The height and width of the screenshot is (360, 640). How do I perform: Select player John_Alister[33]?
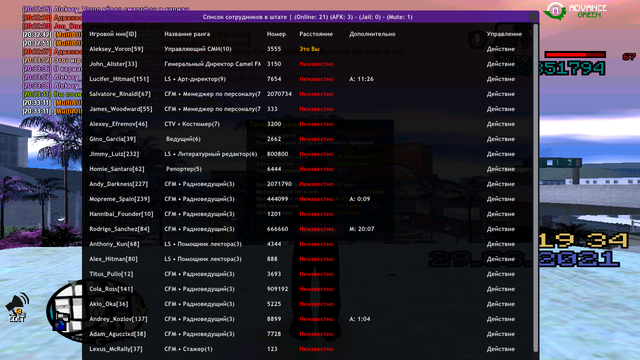(x=113, y=64)
